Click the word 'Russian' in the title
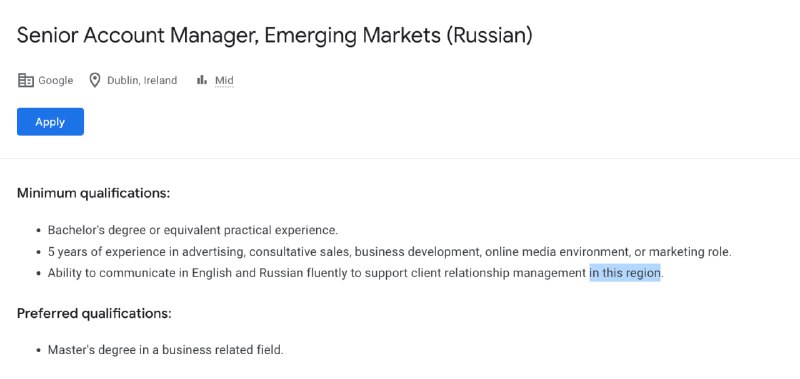 pos(489,36)
